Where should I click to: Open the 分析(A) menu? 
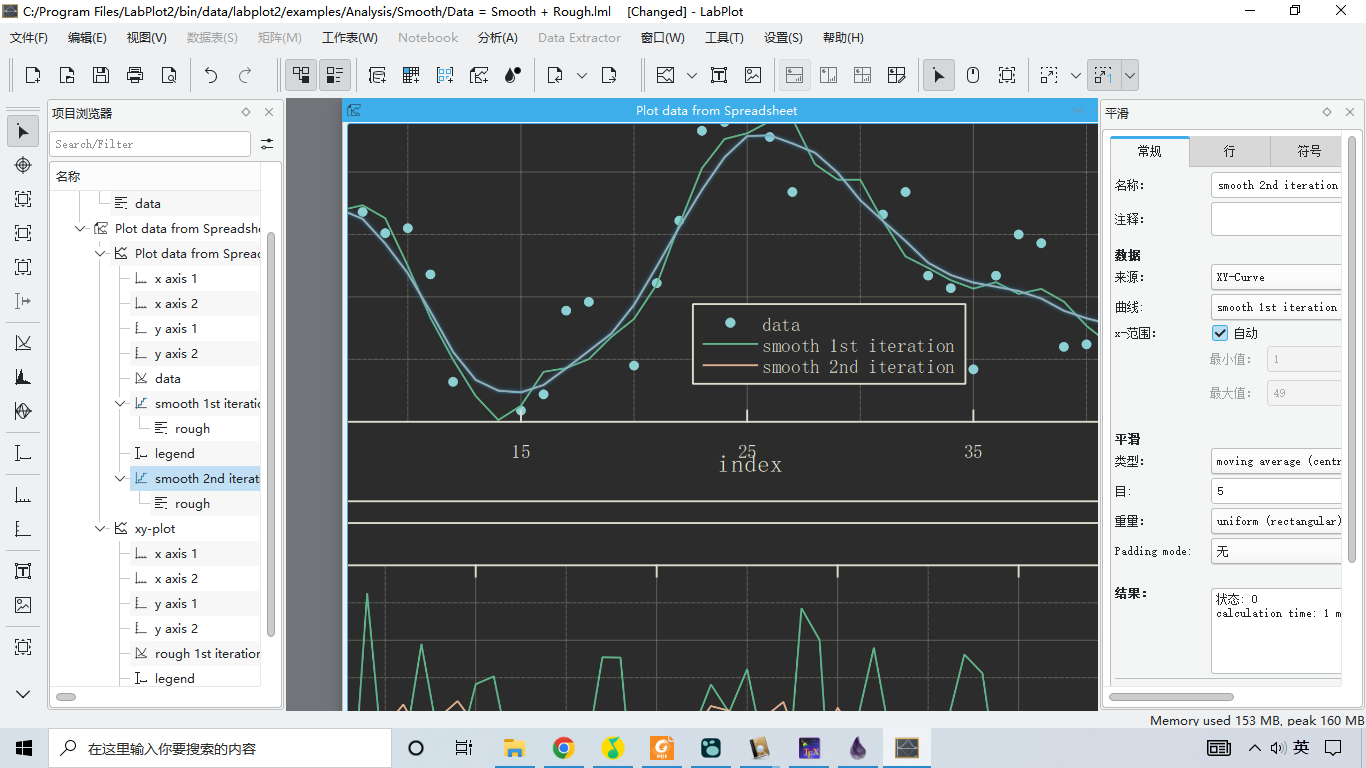[497, 38]
